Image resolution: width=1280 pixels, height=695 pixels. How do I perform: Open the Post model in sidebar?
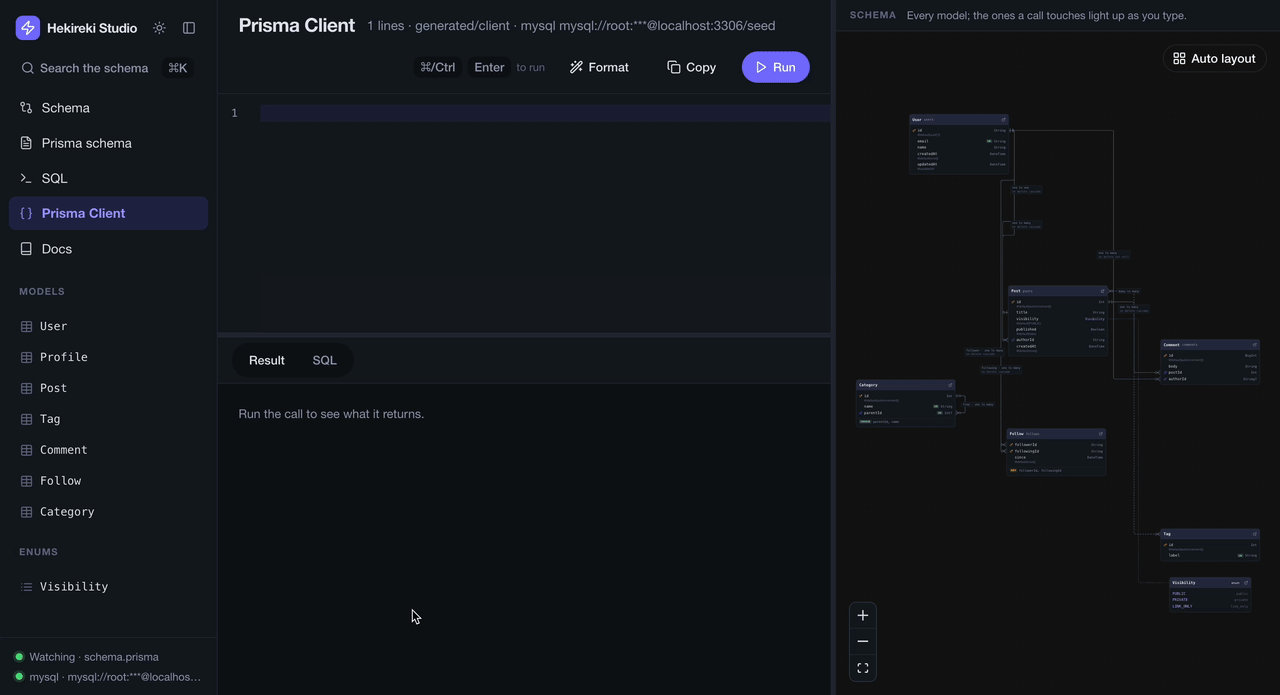coord(108,388)
